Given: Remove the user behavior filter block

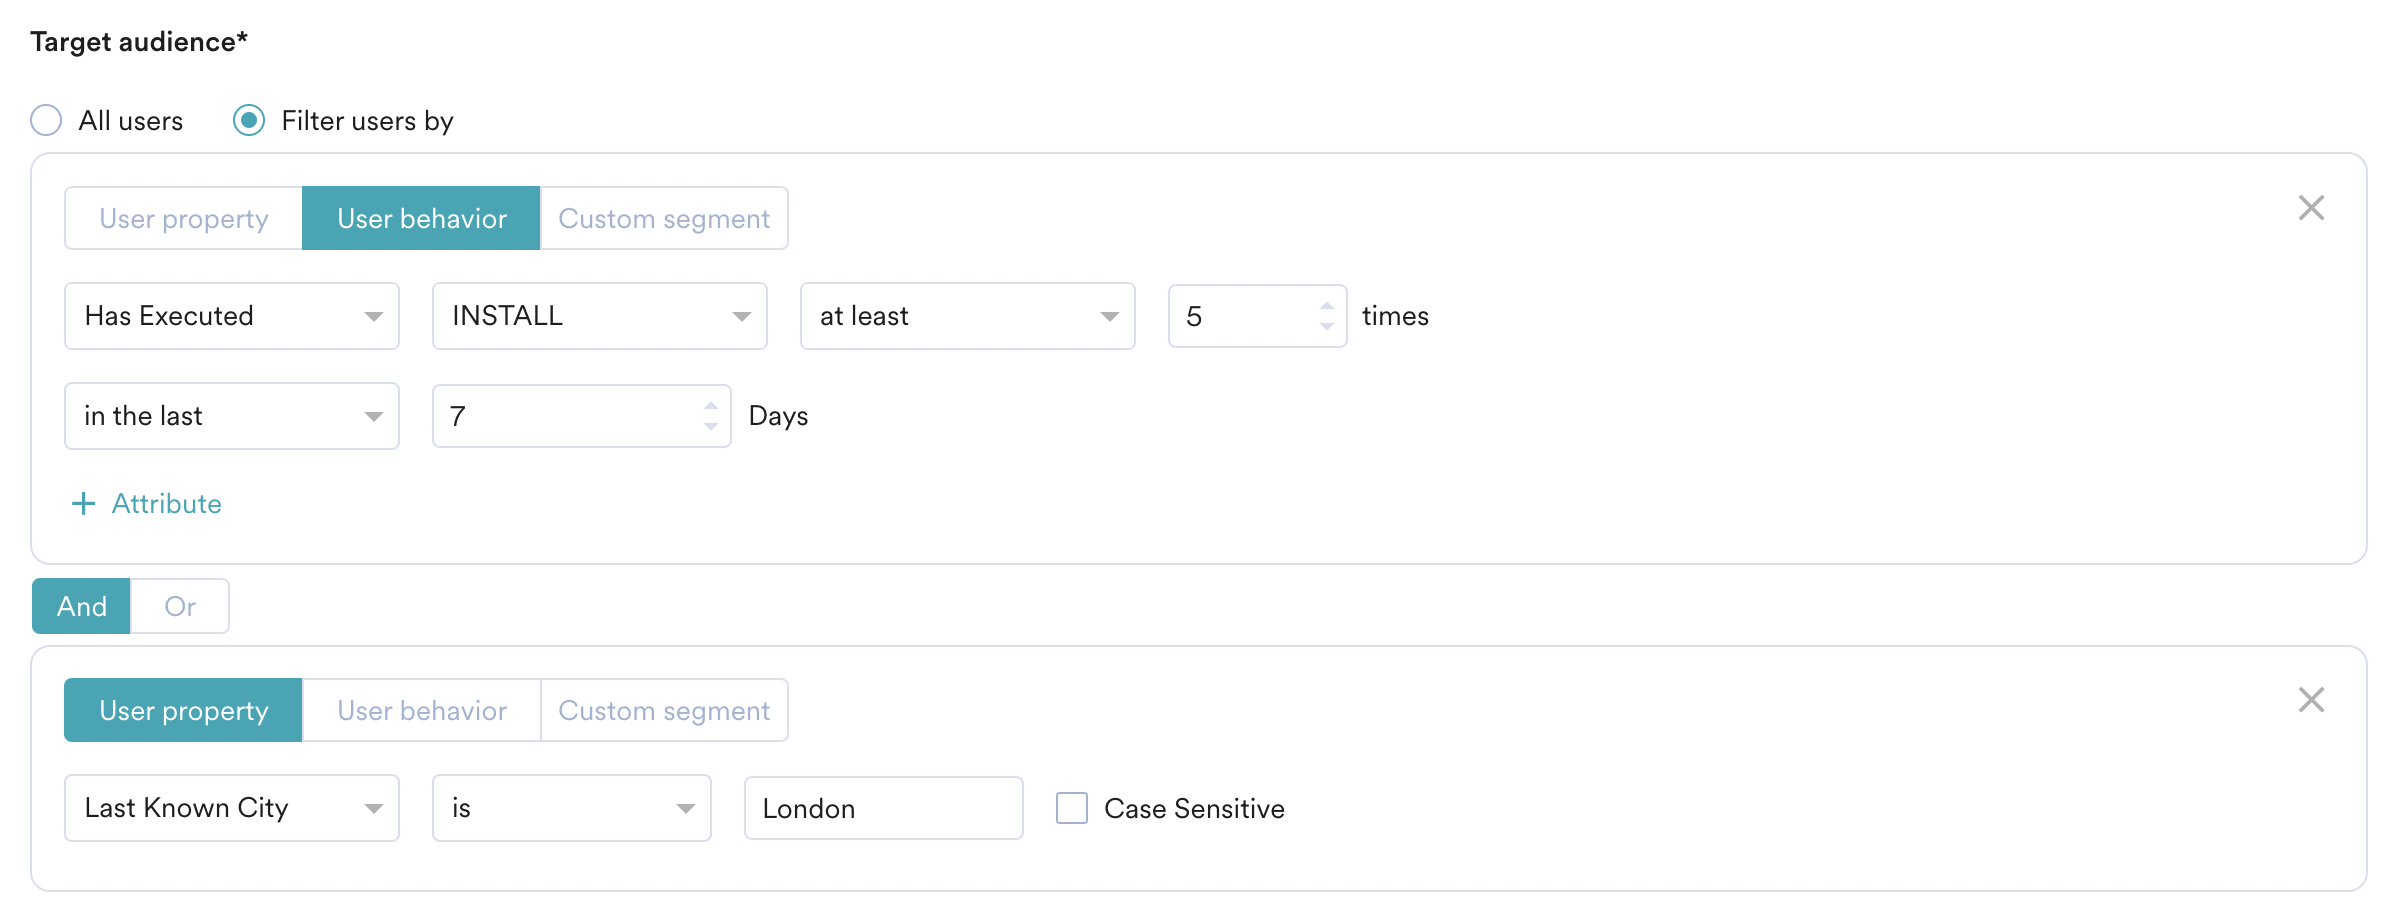Looking at the screenshot, I should [2311, 208].
